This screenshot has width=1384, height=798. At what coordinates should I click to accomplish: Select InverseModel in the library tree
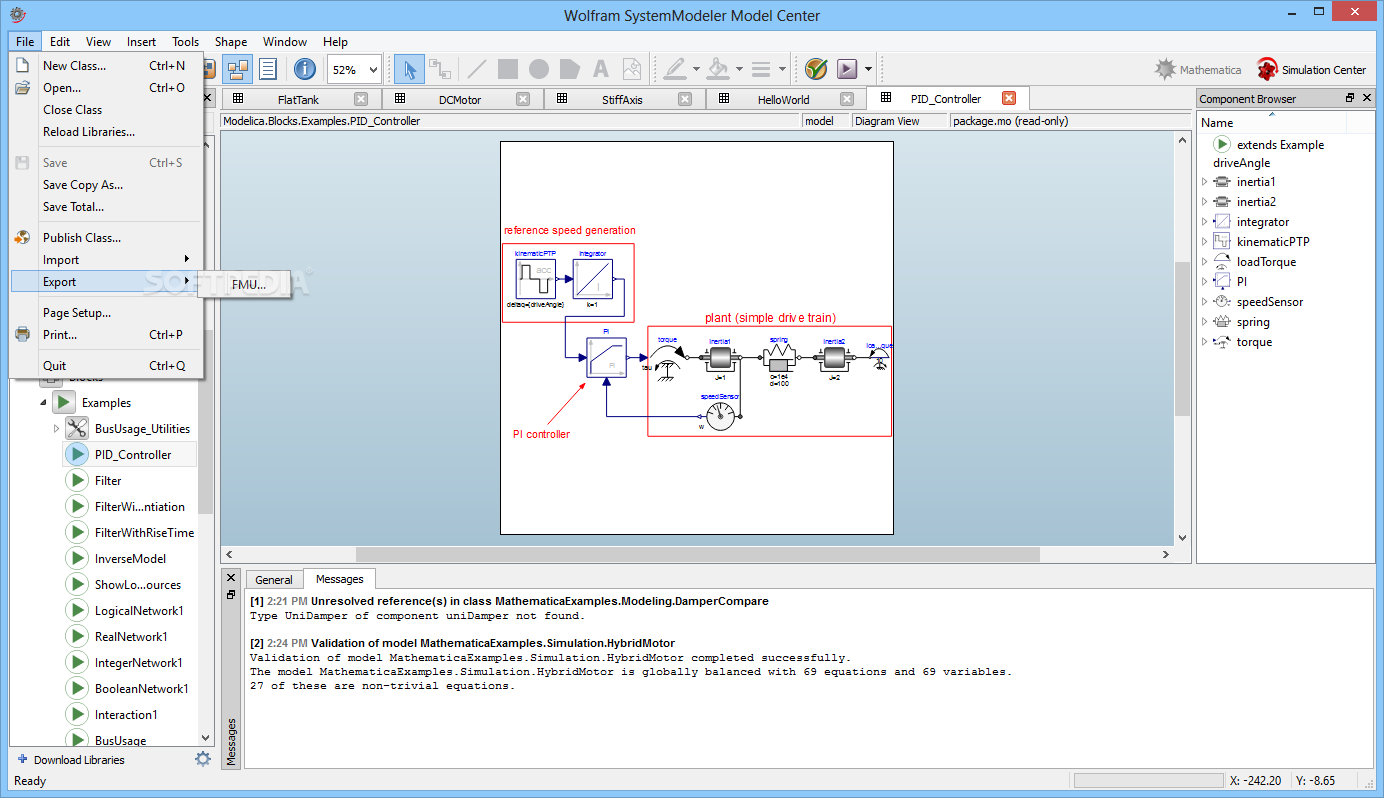(x=130, y=558)
